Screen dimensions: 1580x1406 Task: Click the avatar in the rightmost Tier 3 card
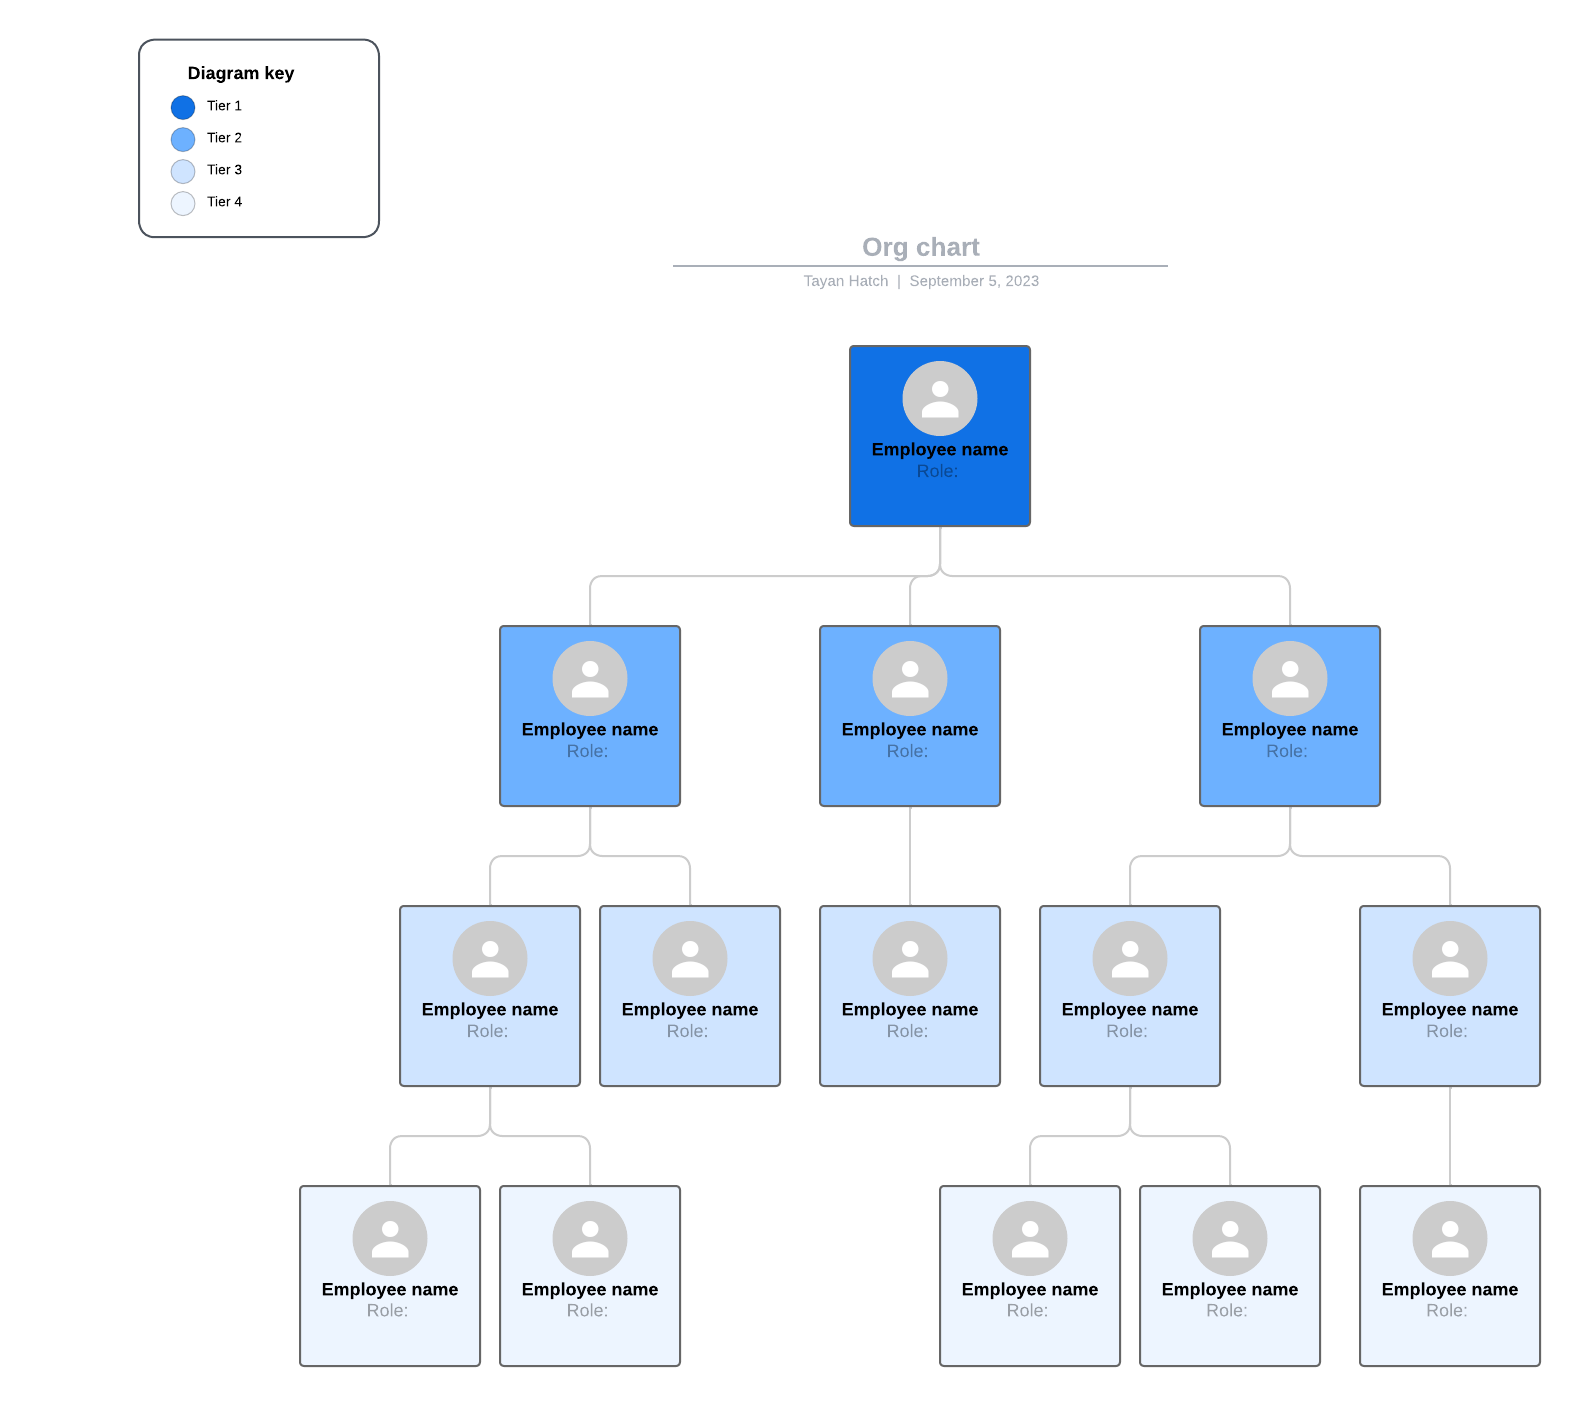click(x=1449, y=958)
